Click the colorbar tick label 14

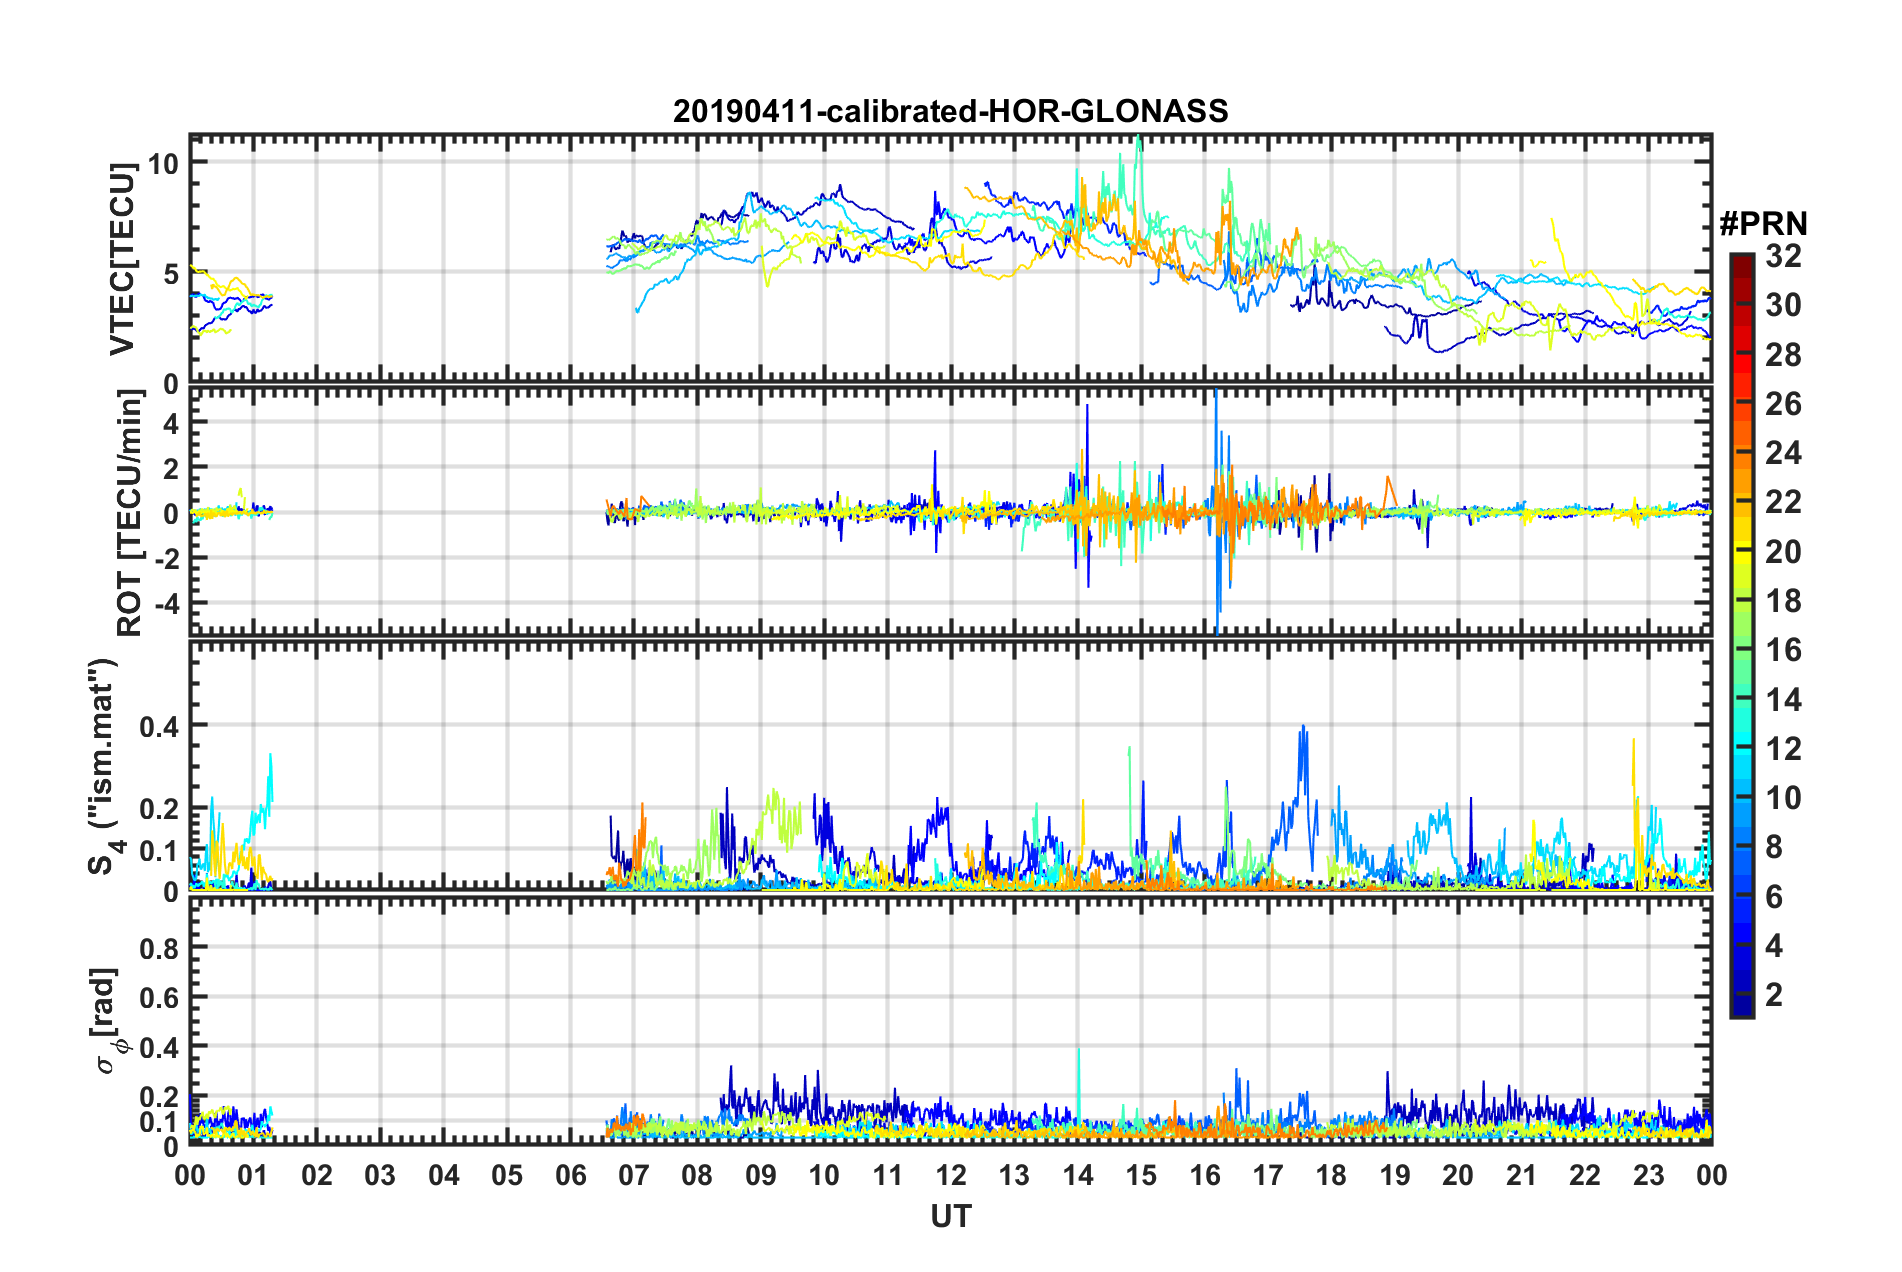tap(1783, 700)
